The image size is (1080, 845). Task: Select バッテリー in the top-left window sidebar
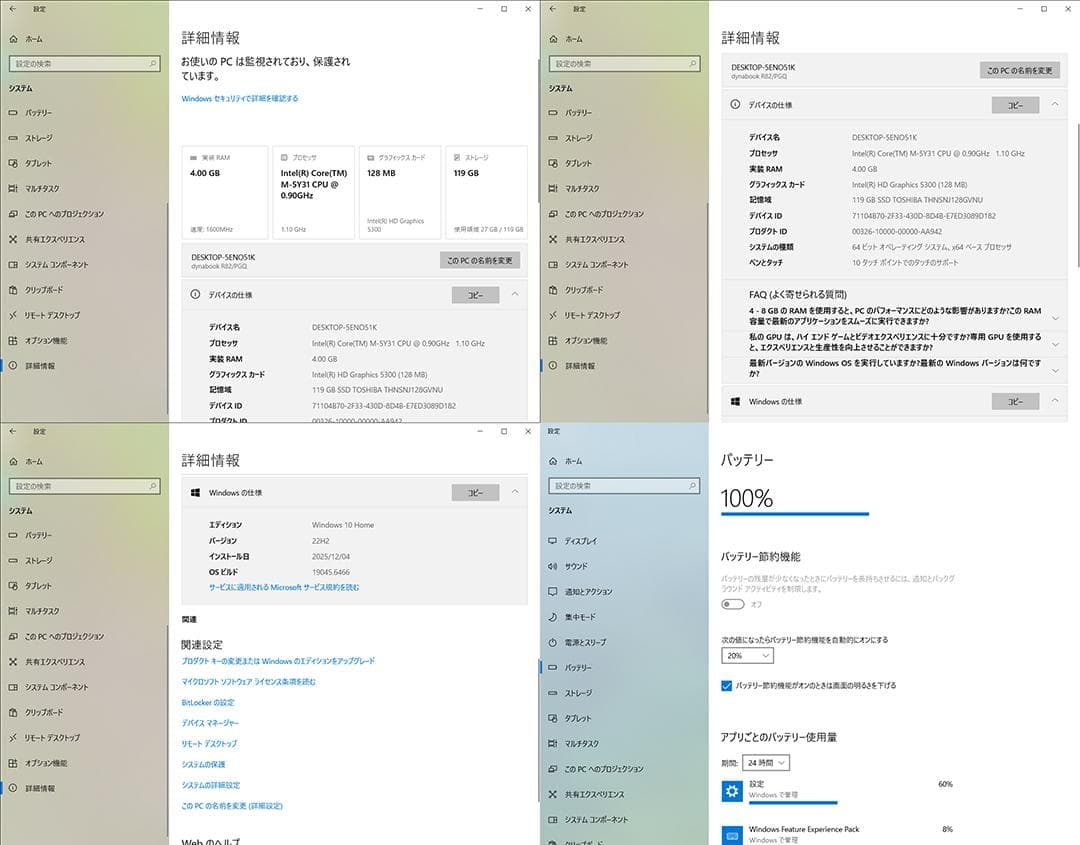(x=30, y=113)
